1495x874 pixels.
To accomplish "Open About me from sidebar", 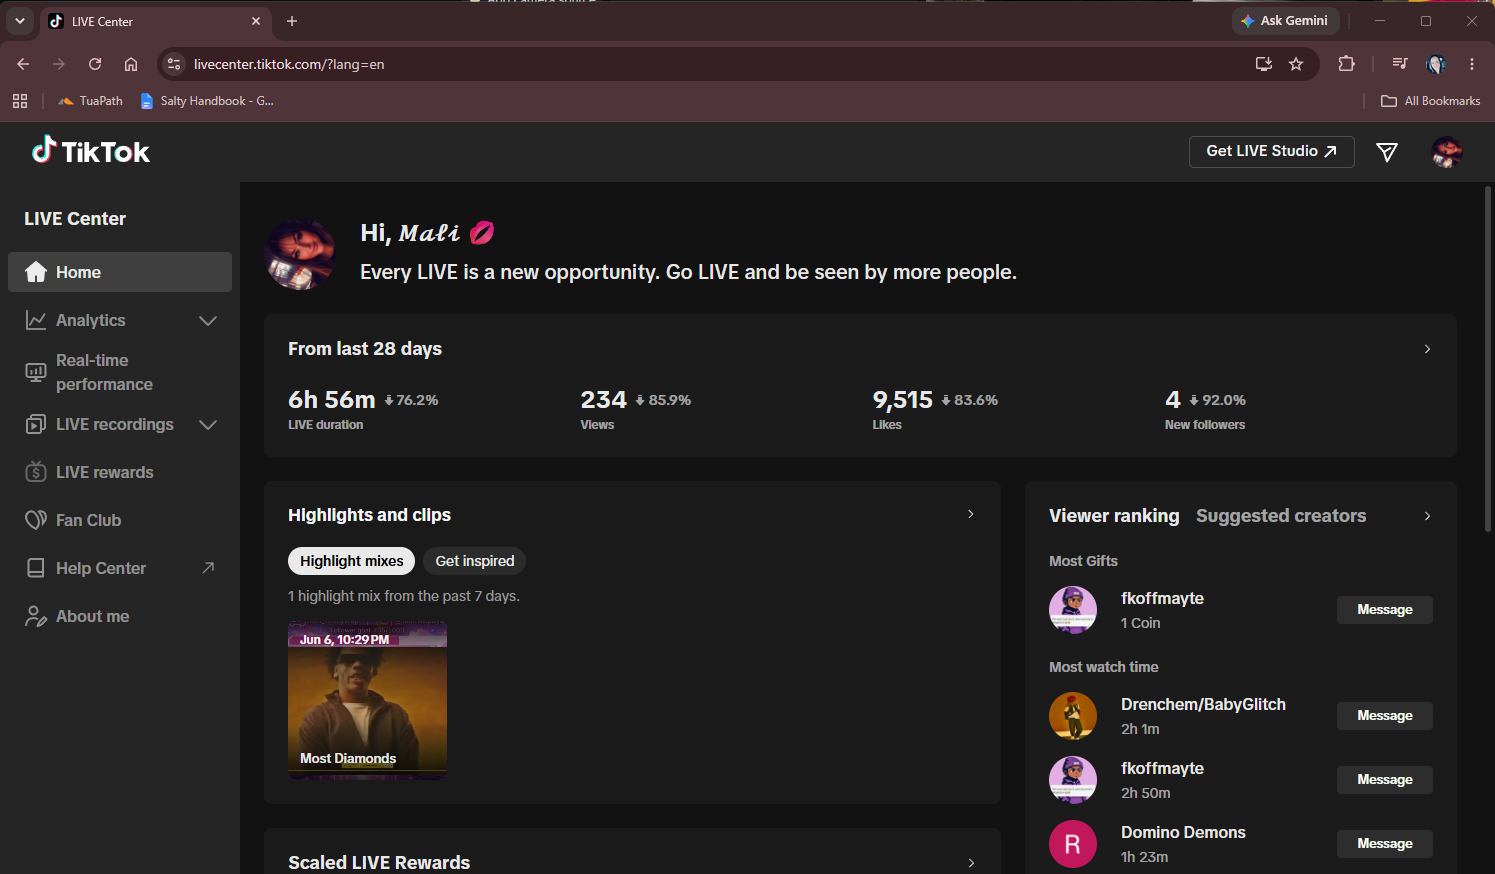I will pyautogui.click(x=120, y=616).
